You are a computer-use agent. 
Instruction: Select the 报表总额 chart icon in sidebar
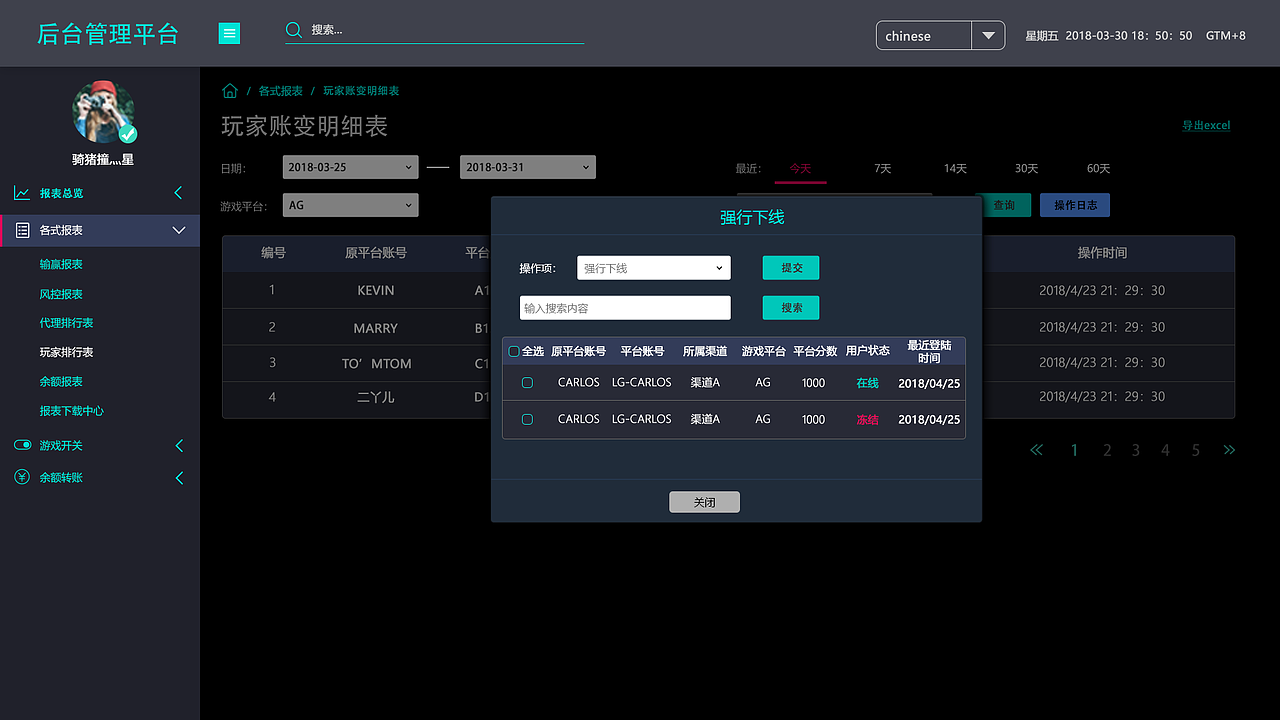[x=22, y=192]
